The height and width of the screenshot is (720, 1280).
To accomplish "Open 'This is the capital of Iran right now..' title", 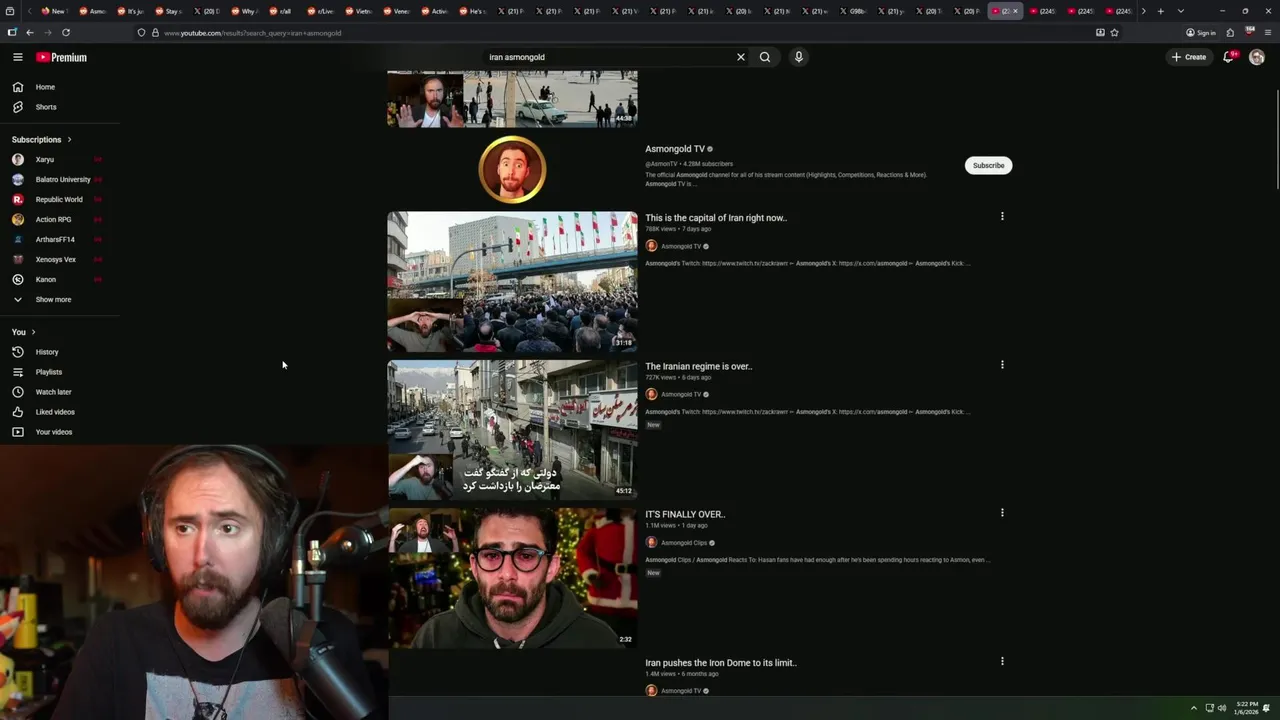I will pos(716,218).
